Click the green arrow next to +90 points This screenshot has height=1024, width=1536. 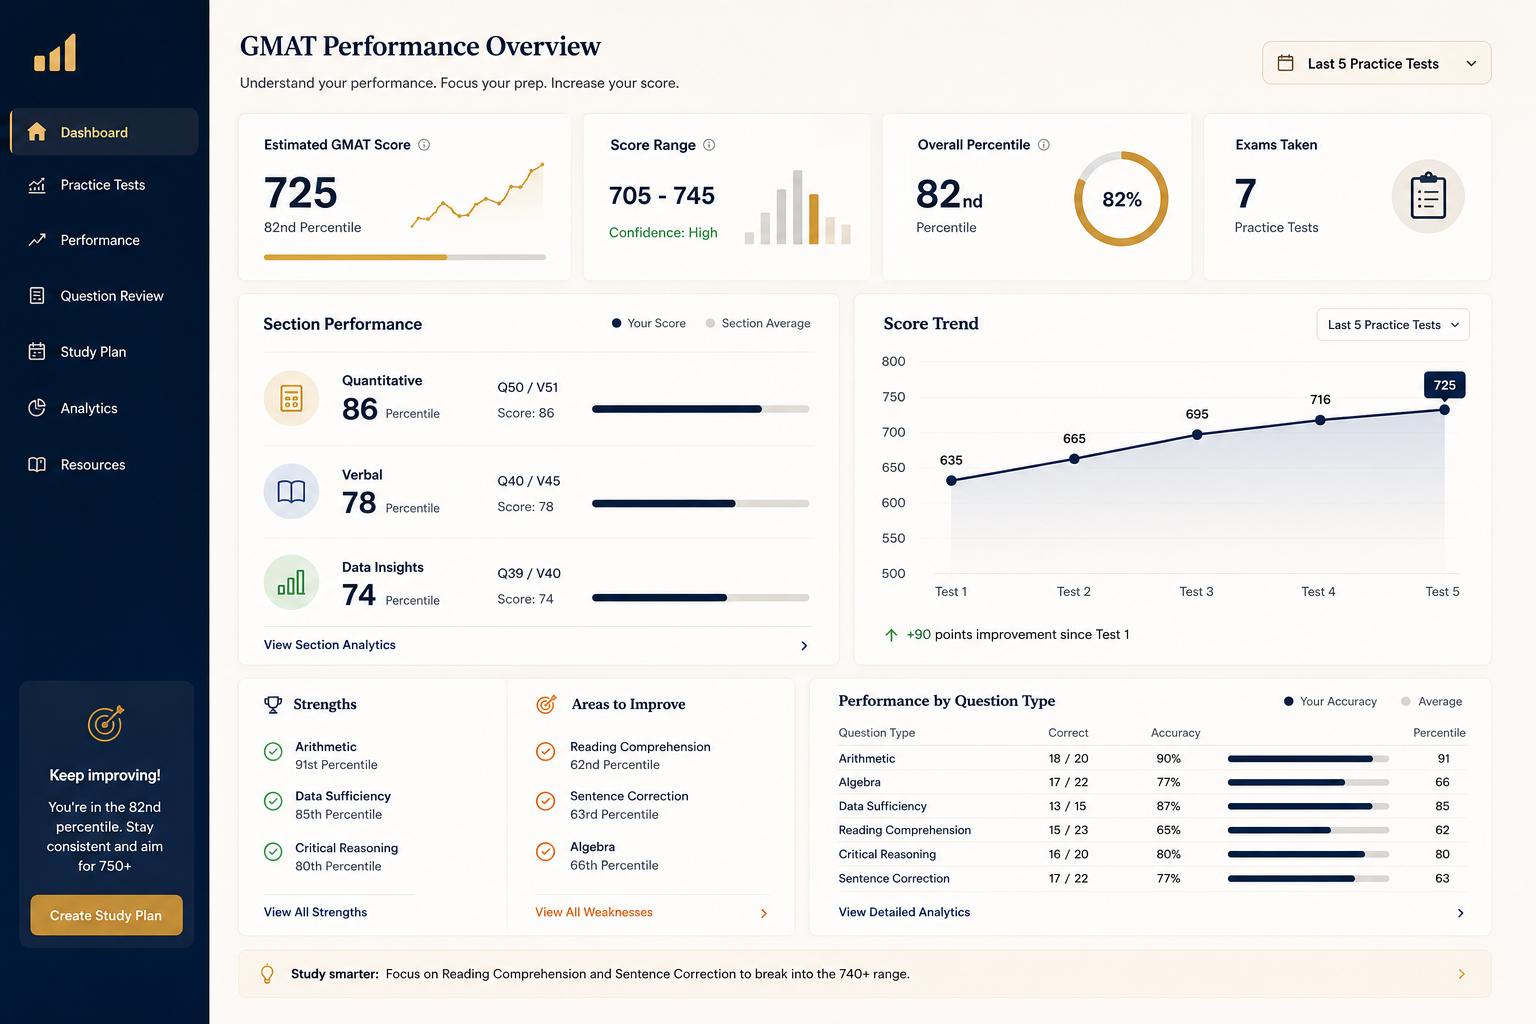point(891,635)
